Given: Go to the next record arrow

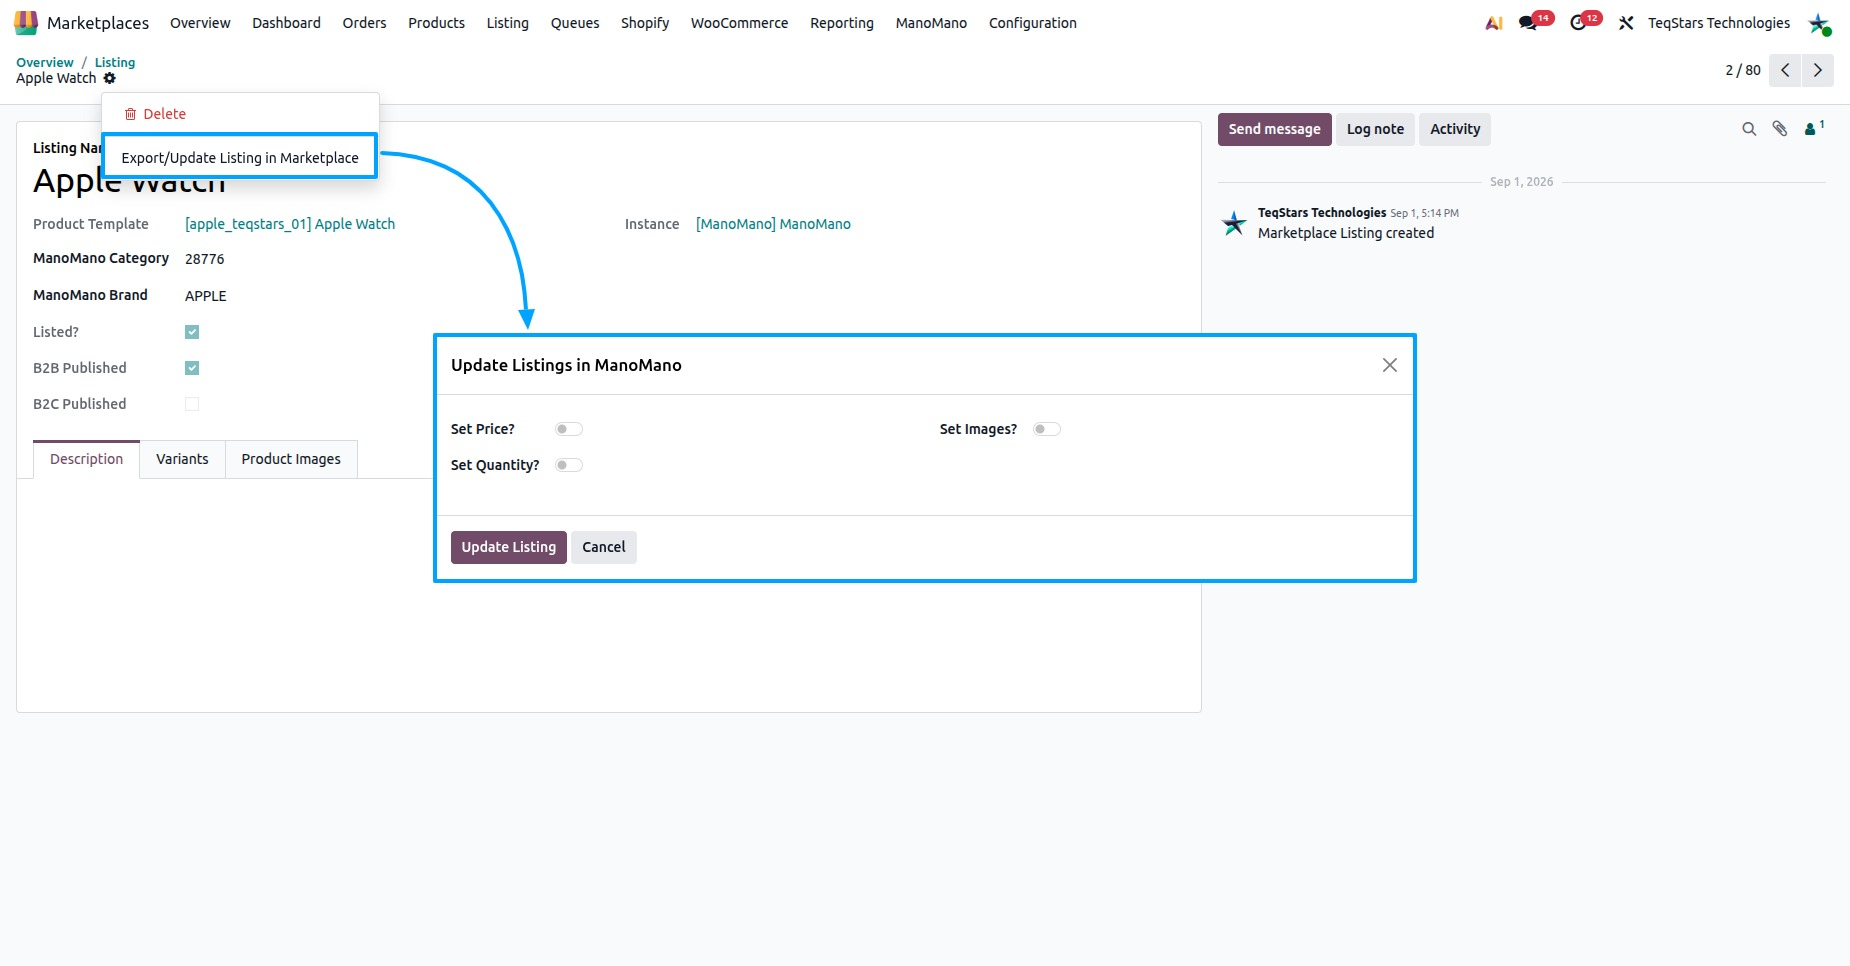Looking at the screenshot, I should pos(1818,70).
